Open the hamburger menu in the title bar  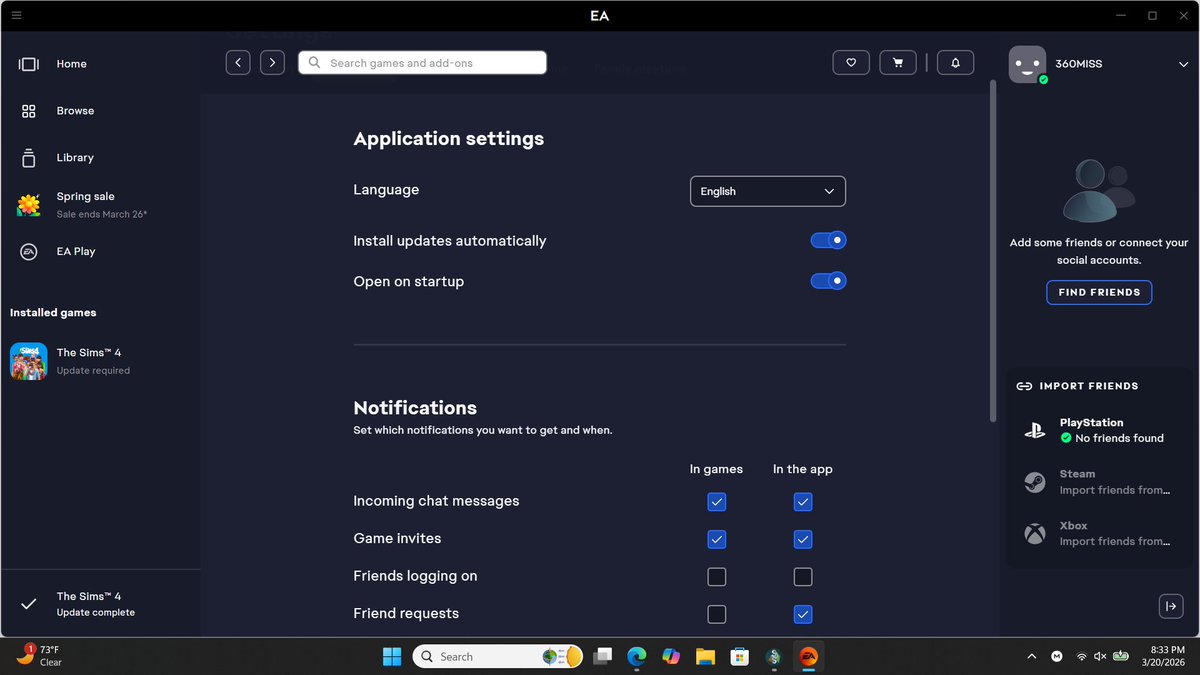[16, 15]
